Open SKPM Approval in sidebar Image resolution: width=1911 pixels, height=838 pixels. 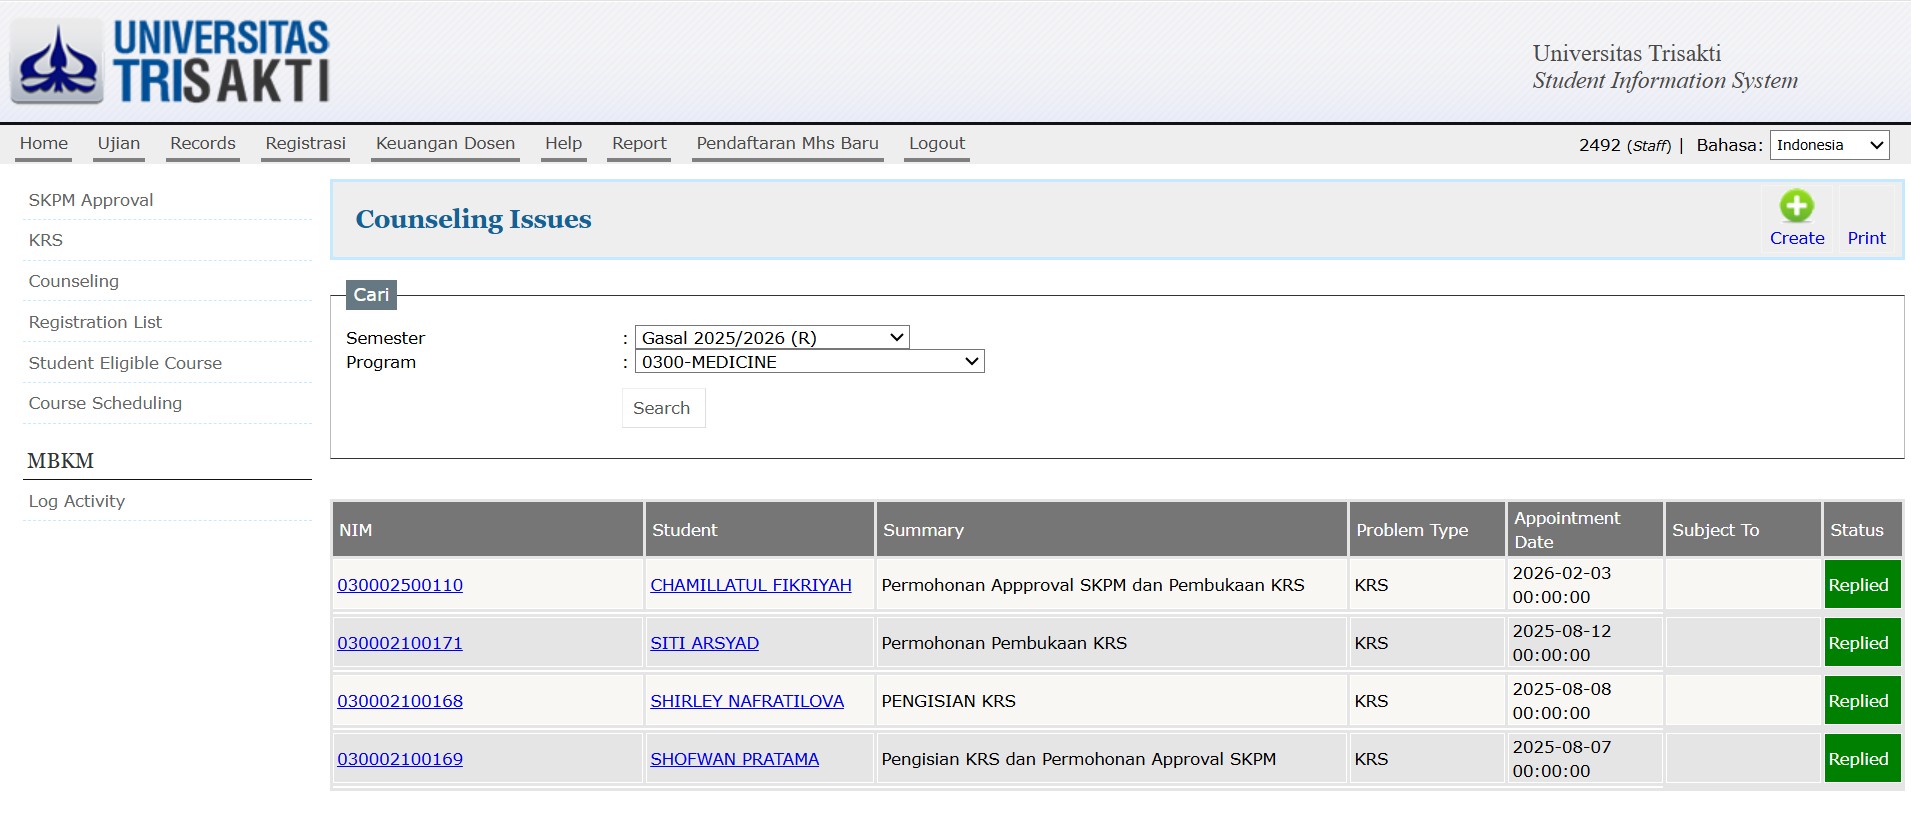point(91,200)
